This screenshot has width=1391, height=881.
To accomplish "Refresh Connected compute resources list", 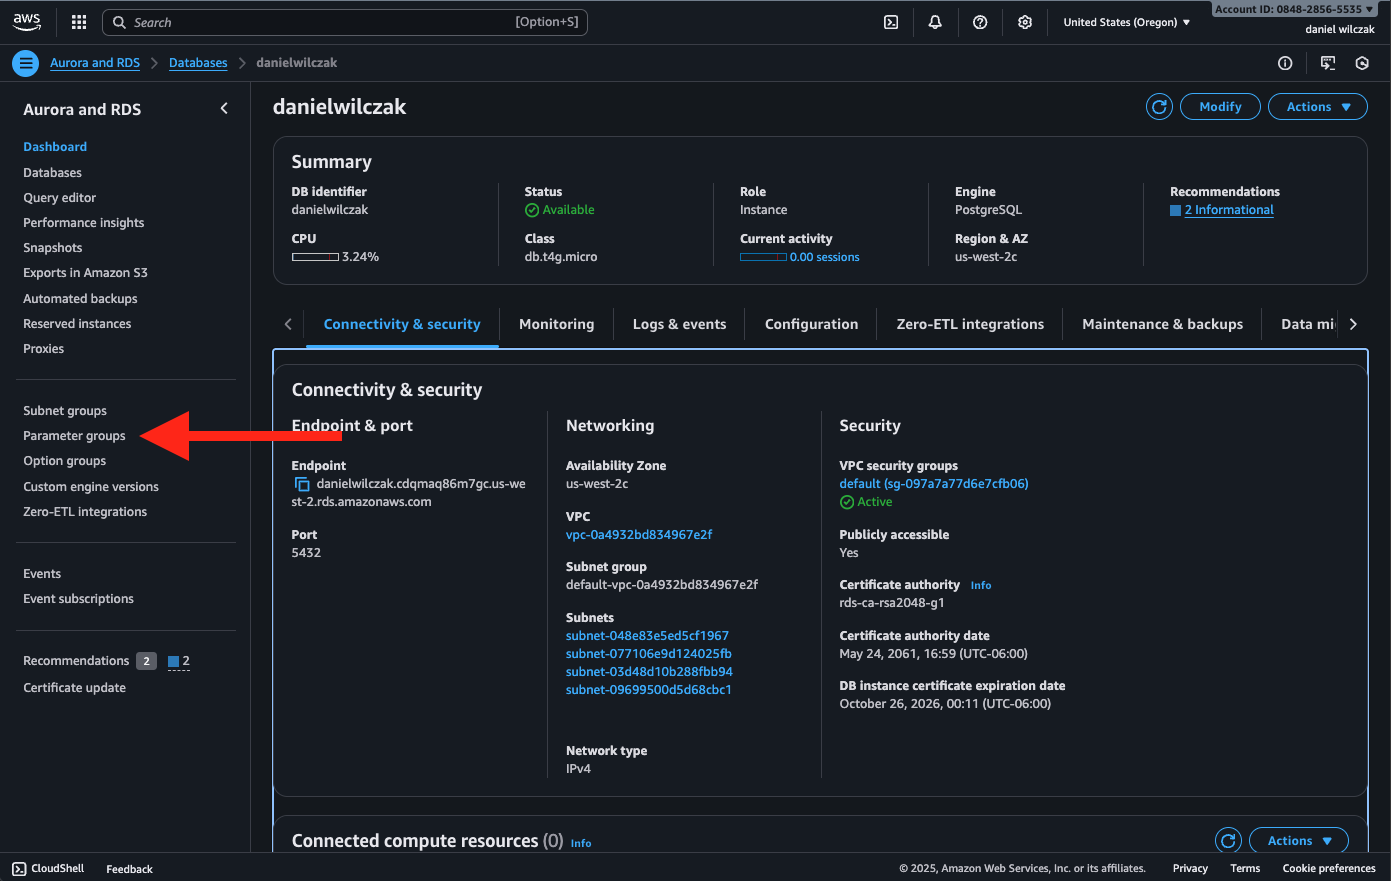I will point(1228,841).
